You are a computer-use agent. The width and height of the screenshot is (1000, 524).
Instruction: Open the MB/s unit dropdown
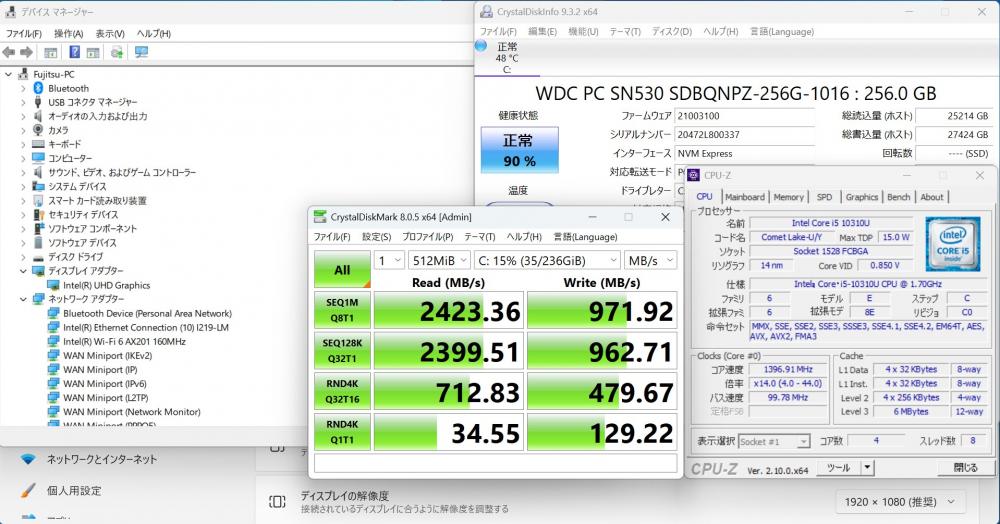click(650, 260)
